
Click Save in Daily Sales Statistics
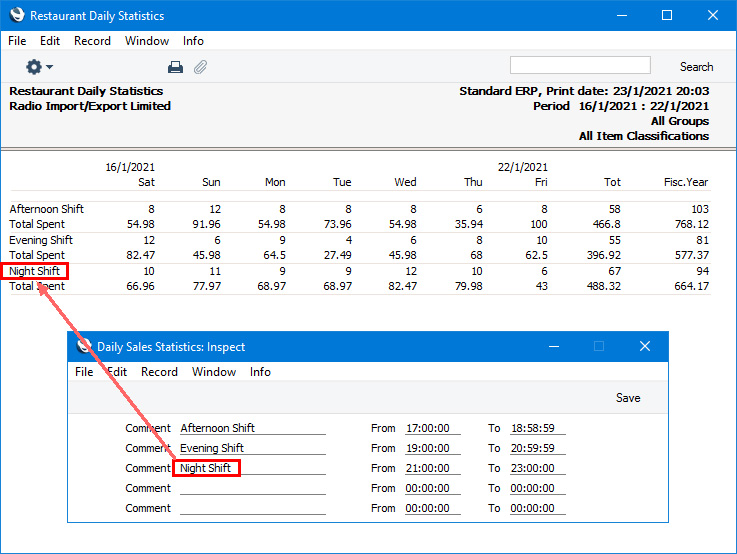pos(627,398)
